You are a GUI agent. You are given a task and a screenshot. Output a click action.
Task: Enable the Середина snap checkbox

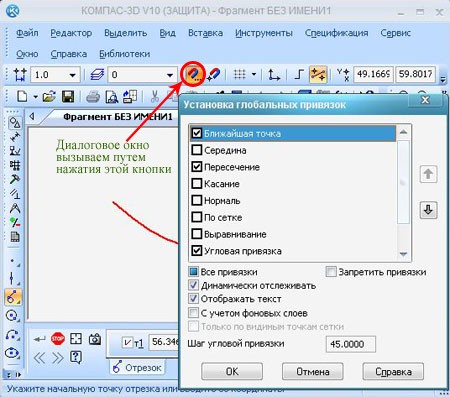point(197,150)
